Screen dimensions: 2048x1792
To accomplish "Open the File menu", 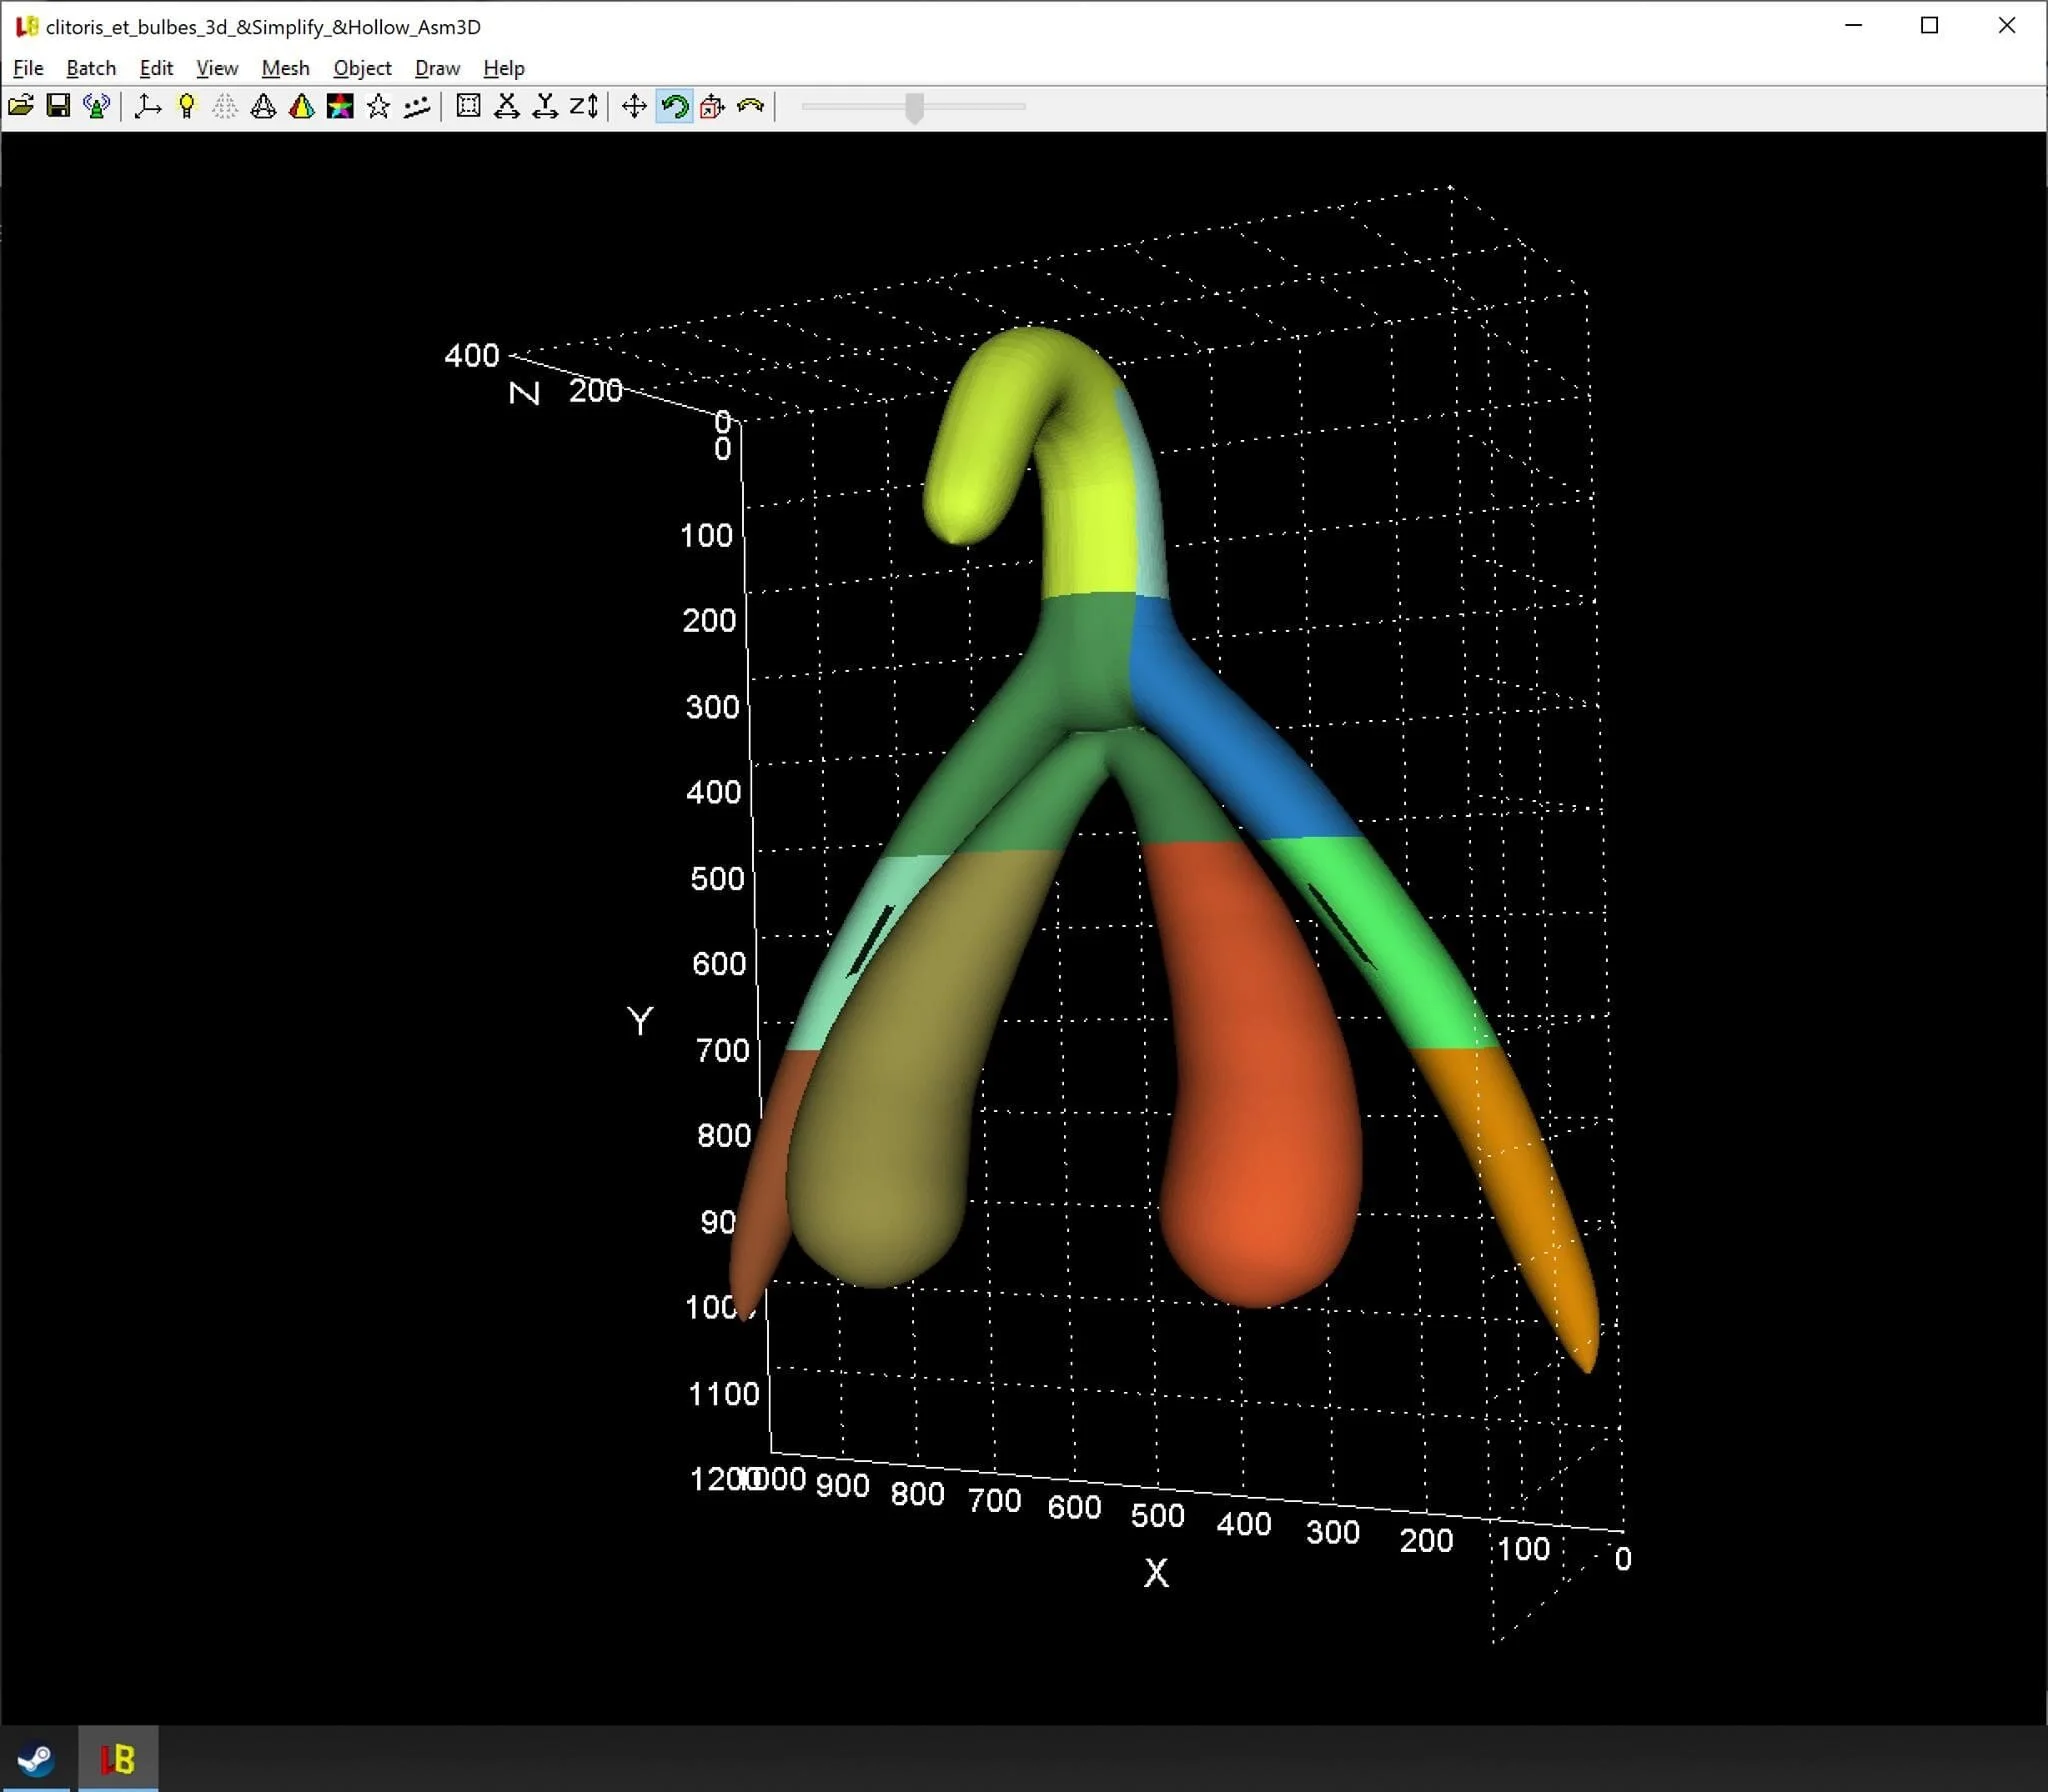I will coord(28,68).
